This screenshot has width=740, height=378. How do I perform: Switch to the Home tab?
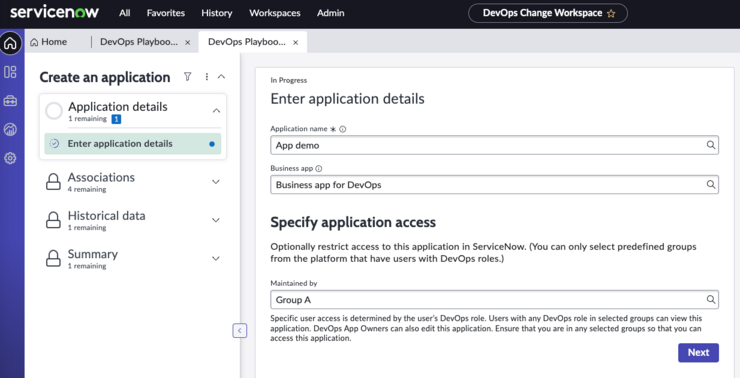click(49, 42)
